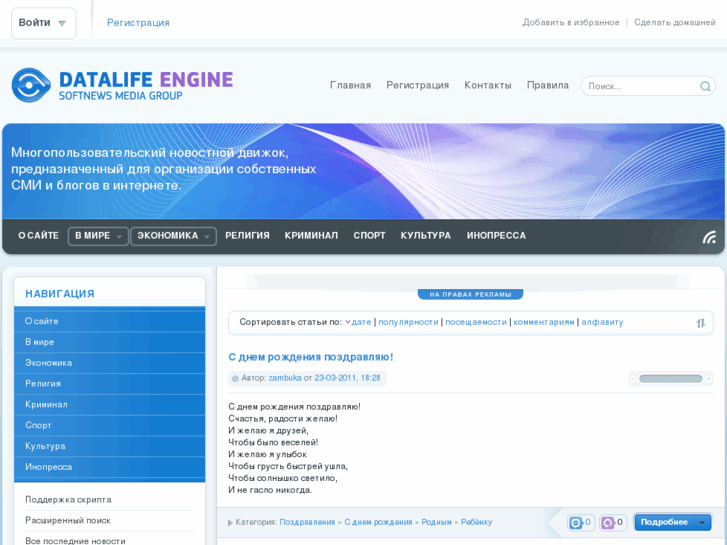Open the author zambuka profile link
This screenshot has width=727, height=545.
[285, 378]
